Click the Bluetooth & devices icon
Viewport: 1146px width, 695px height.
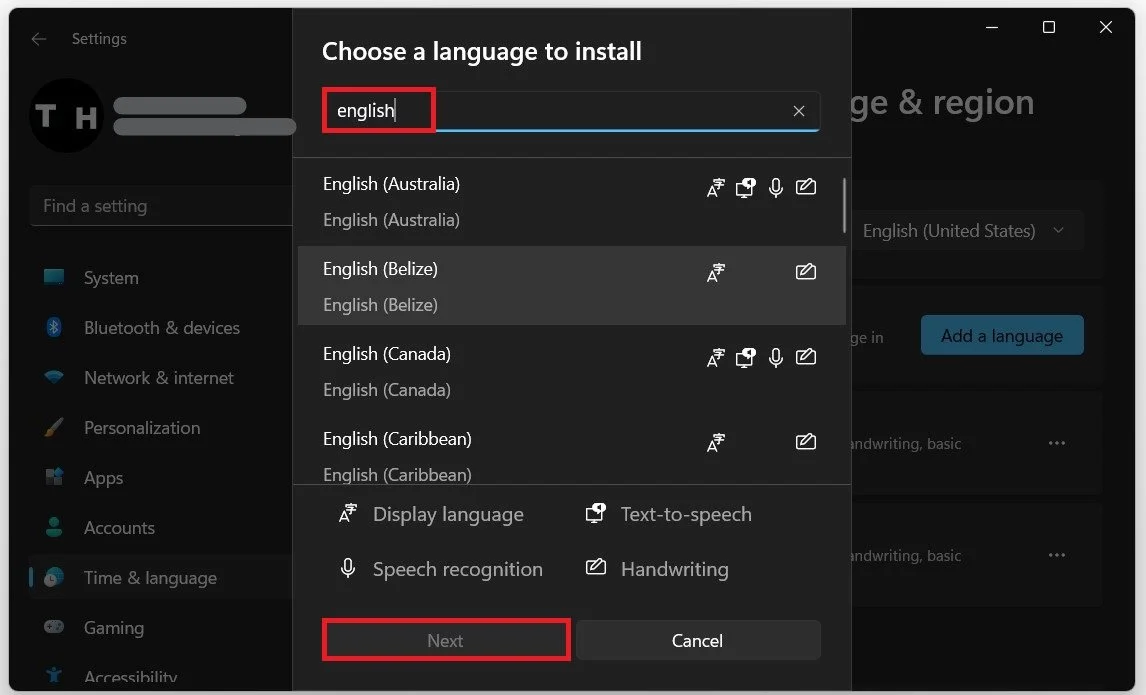point(53,327)
